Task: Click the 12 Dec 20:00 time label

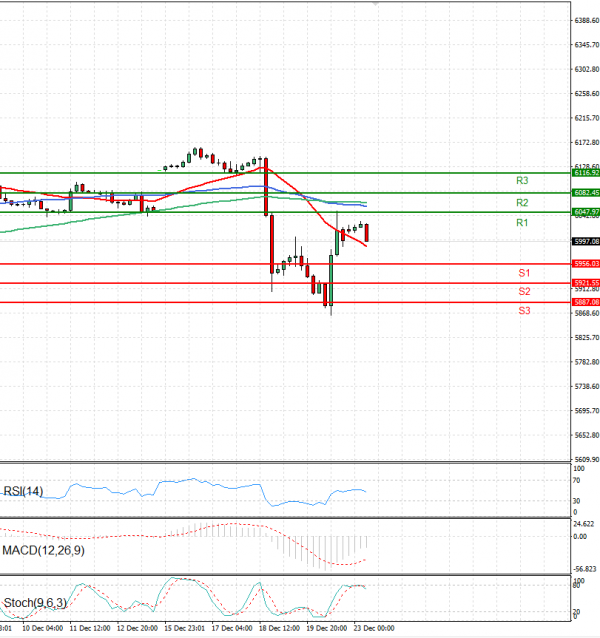Action: coord(137,628)
